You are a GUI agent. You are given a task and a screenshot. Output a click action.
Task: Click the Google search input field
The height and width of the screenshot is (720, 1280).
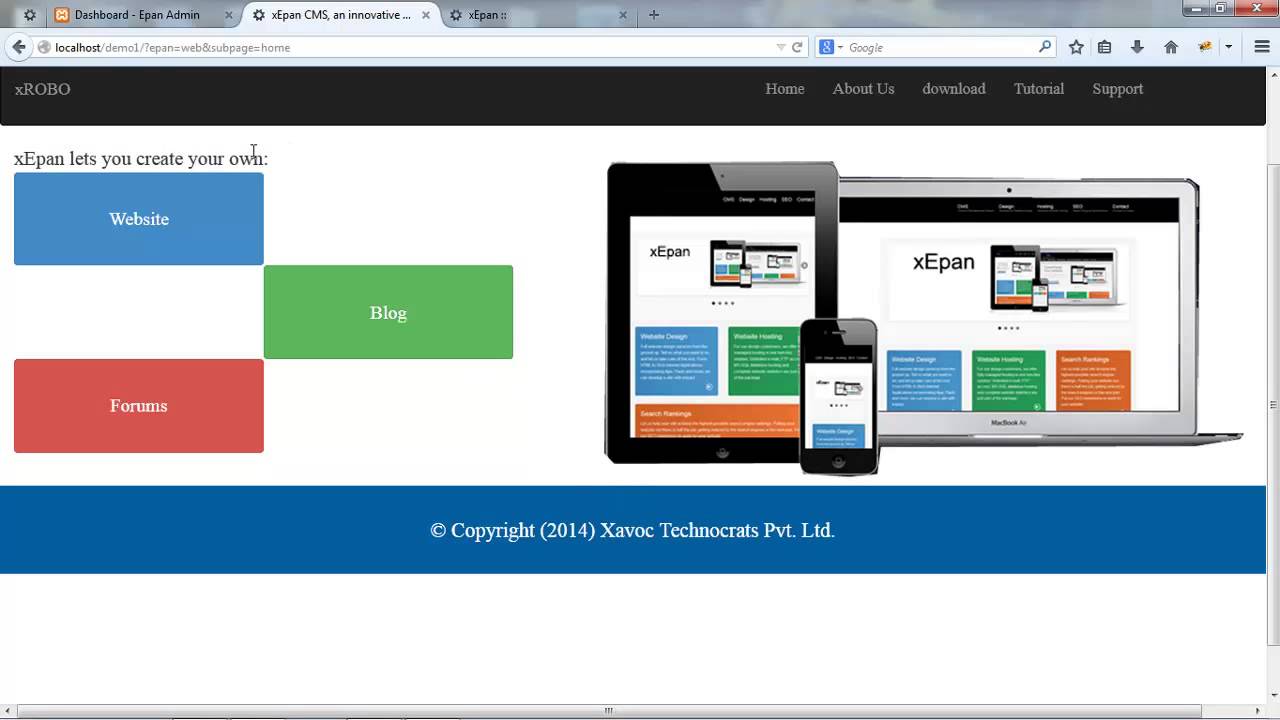click(x=940, y=47)
